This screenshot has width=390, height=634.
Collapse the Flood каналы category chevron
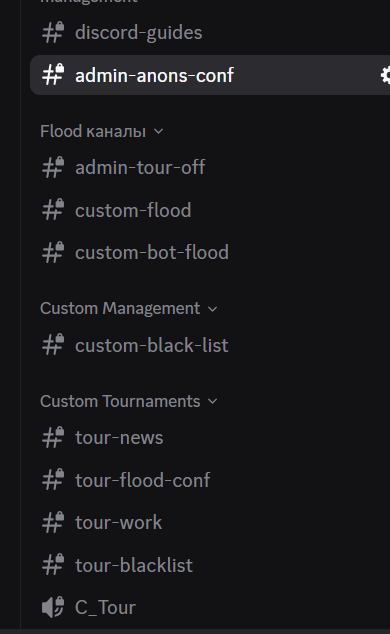[158, 131]
